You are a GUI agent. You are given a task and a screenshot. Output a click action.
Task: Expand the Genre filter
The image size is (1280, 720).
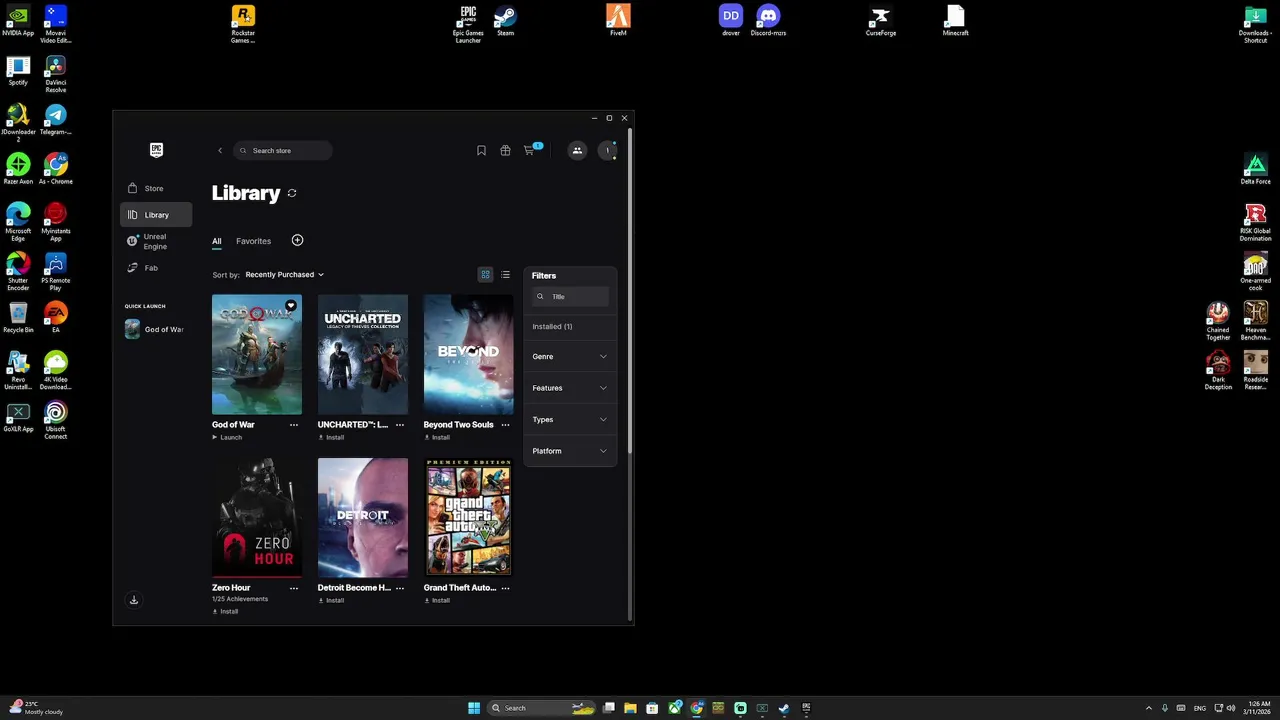(570, 357)
